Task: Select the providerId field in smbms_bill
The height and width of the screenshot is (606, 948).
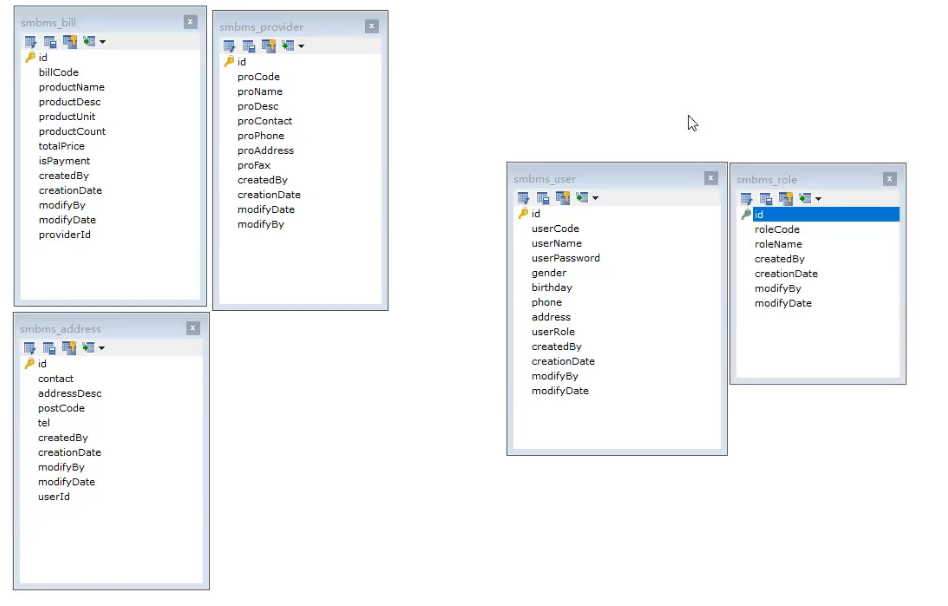Action: pyautogui.click(x=64, y=235)
